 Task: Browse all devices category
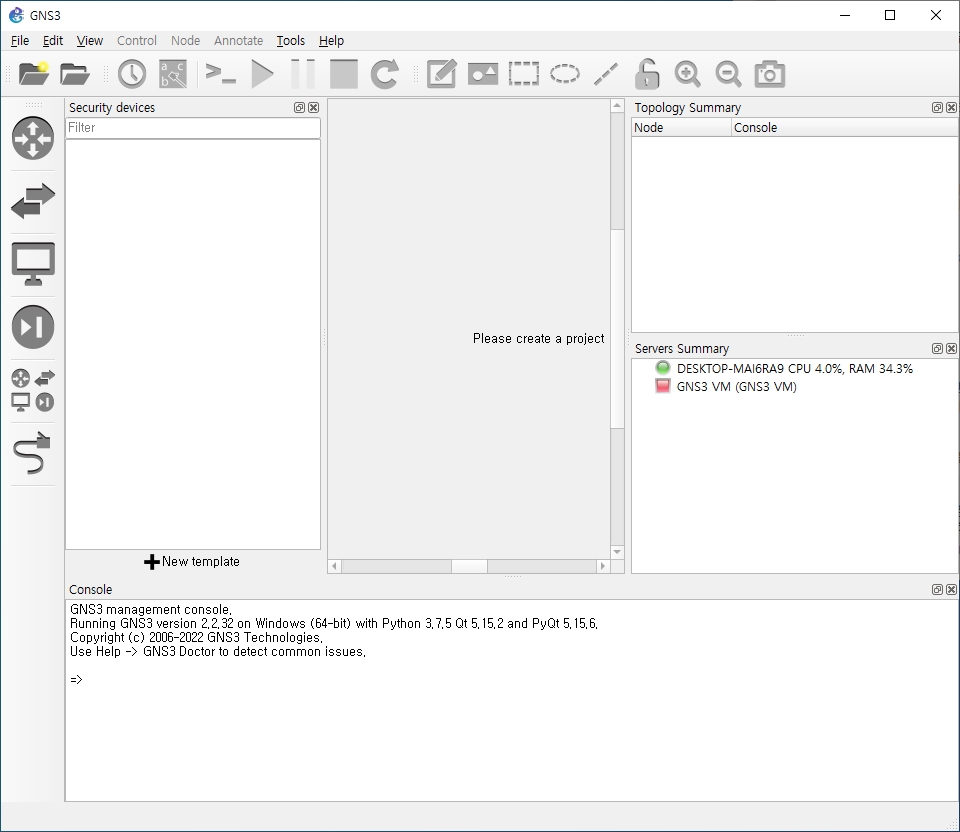(x=33, y=390)
